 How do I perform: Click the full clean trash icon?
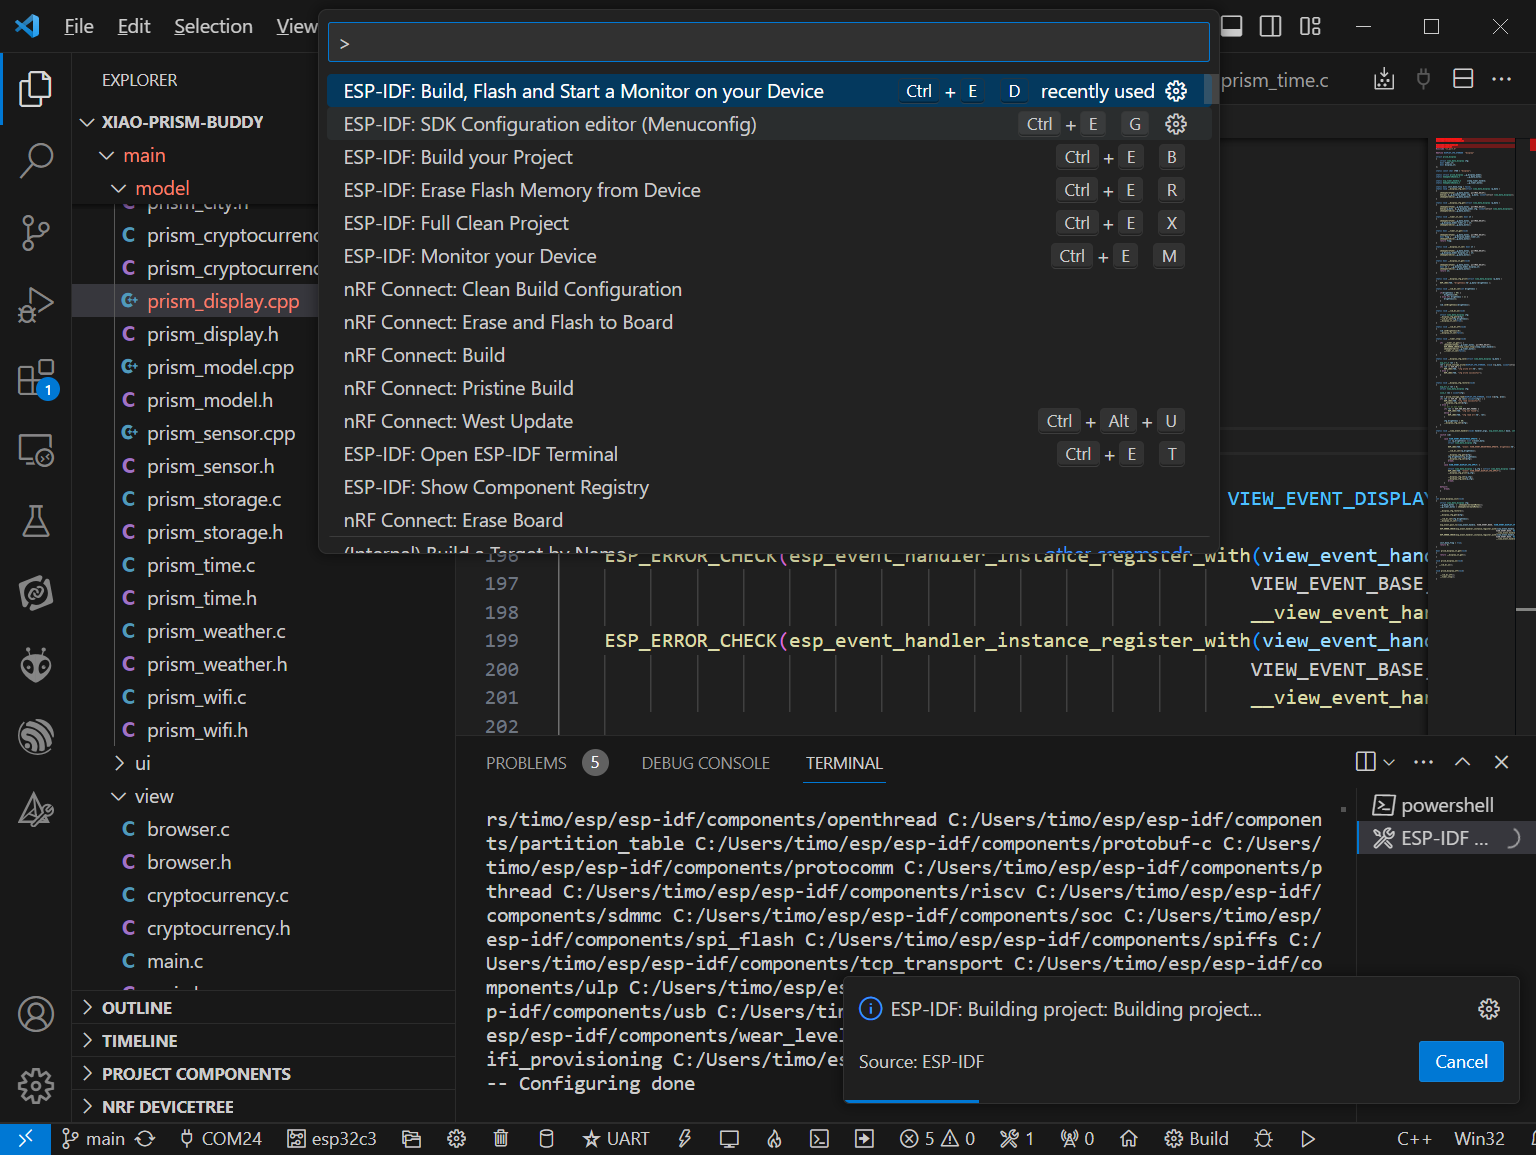click(501, 1138)
